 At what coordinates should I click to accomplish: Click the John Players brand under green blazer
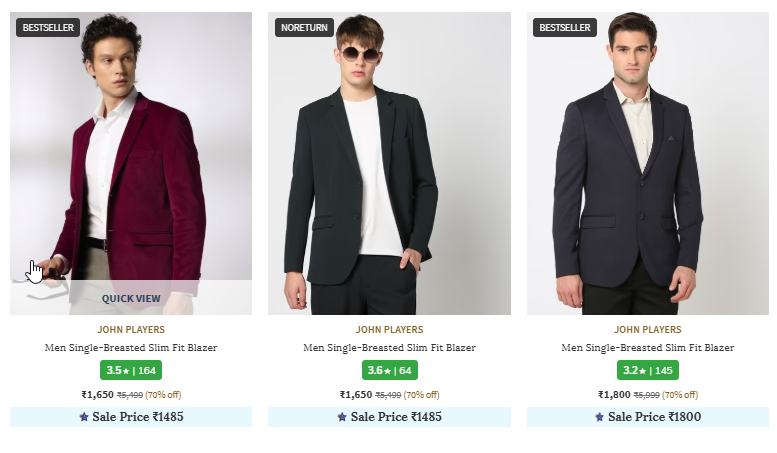coord(389,329)
